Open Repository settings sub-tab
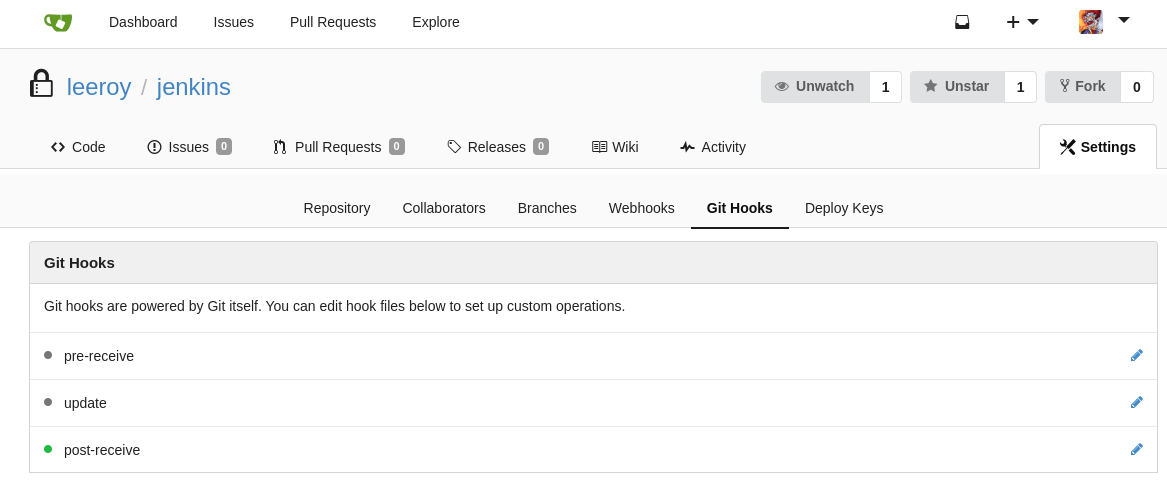The image size is (1167, 483). (336, 208)
